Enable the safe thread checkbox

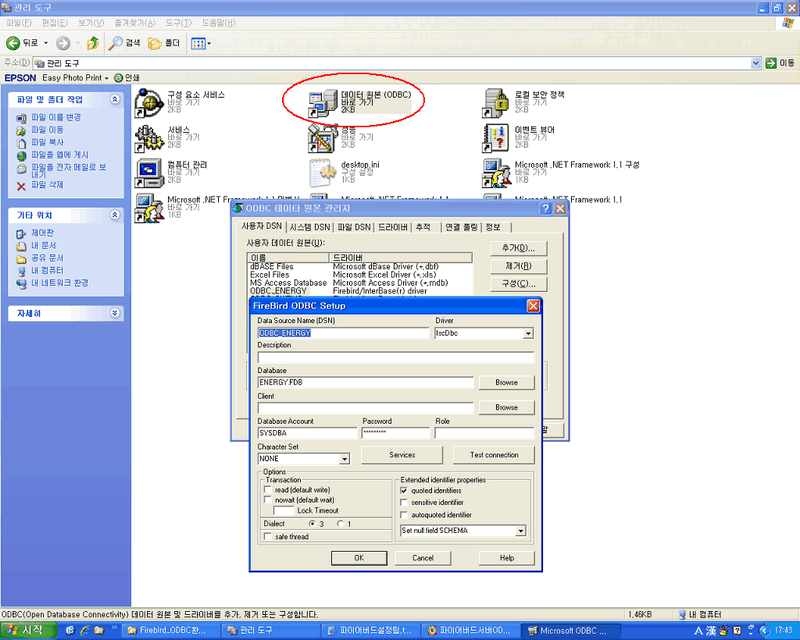267,536
